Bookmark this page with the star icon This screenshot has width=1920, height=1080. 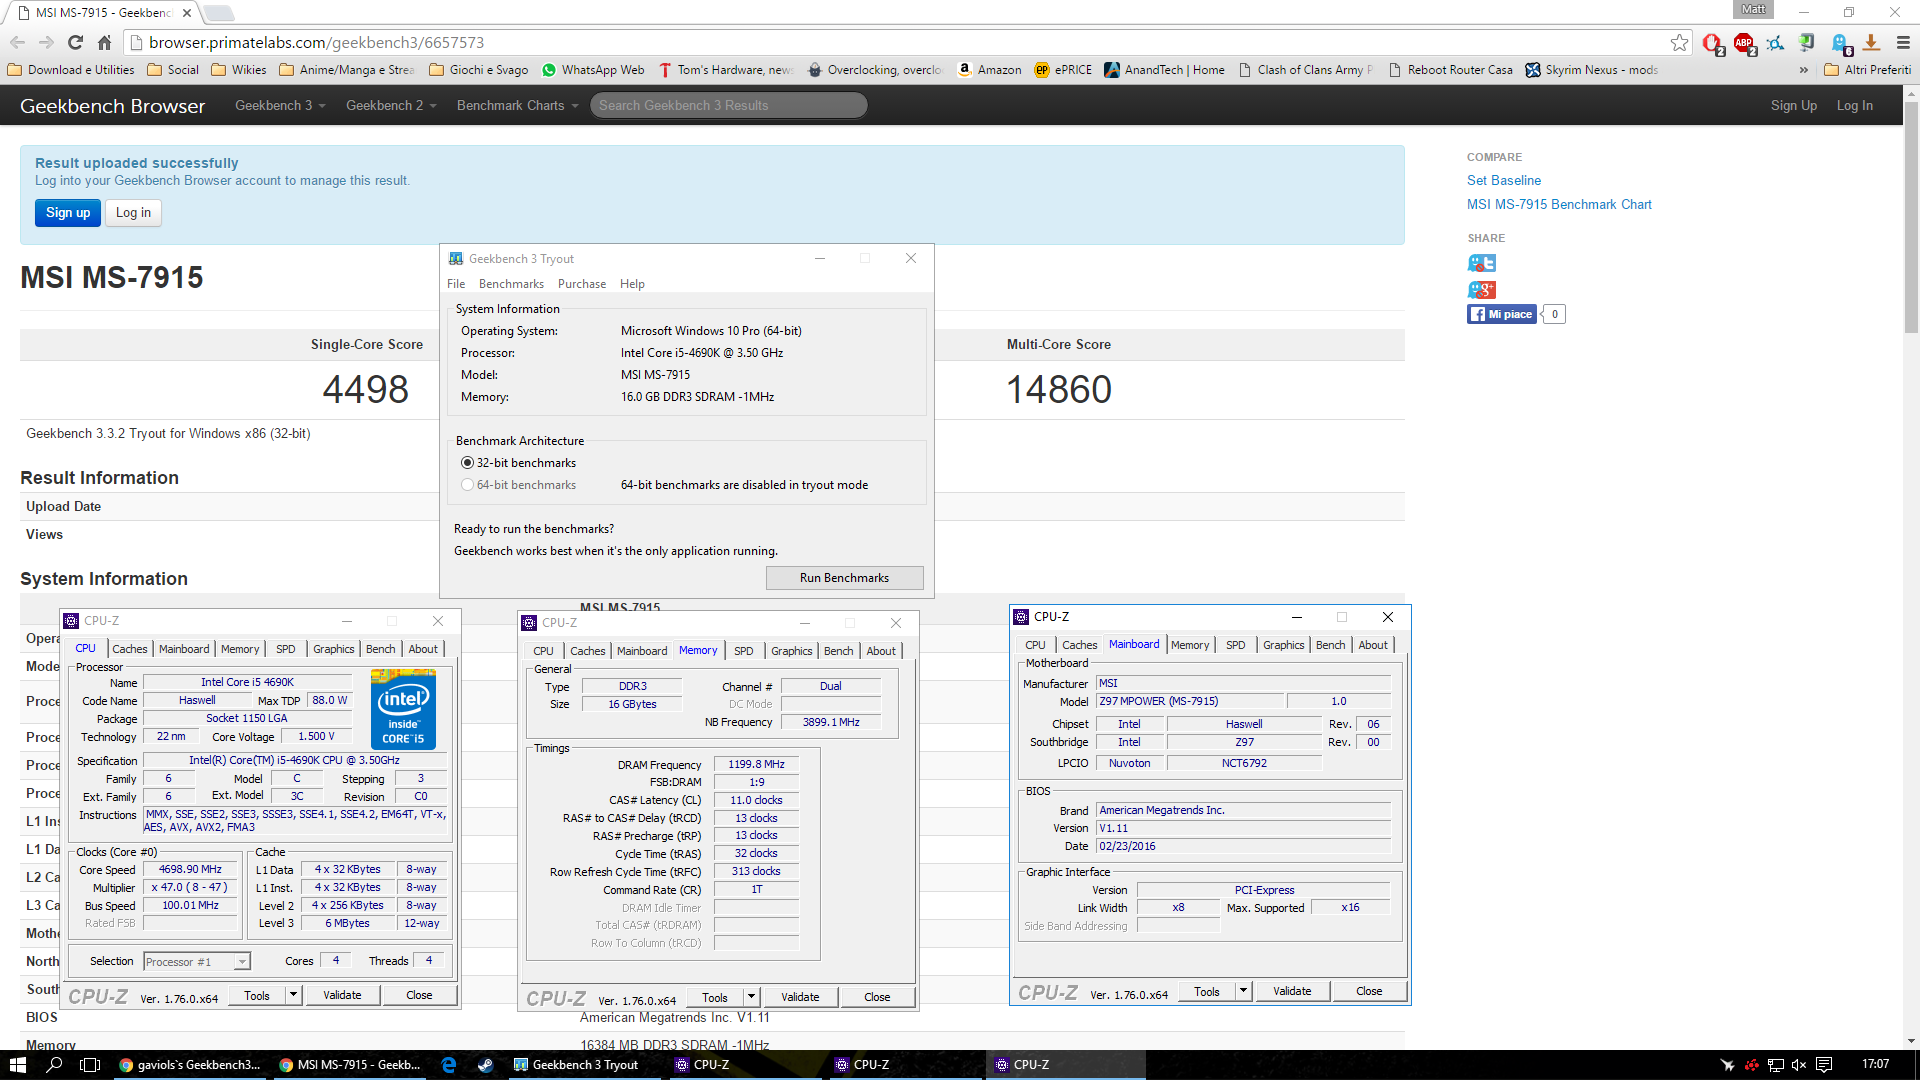pos(1679,42)
